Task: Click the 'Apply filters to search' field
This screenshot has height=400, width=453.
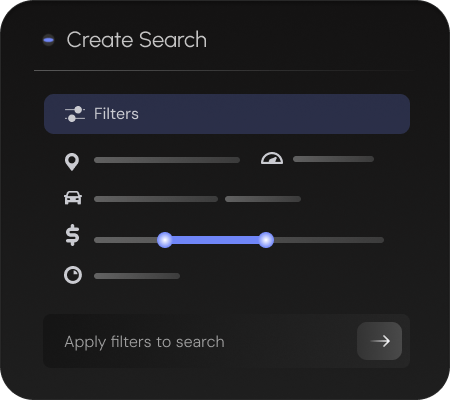Action: click(227, 341)
